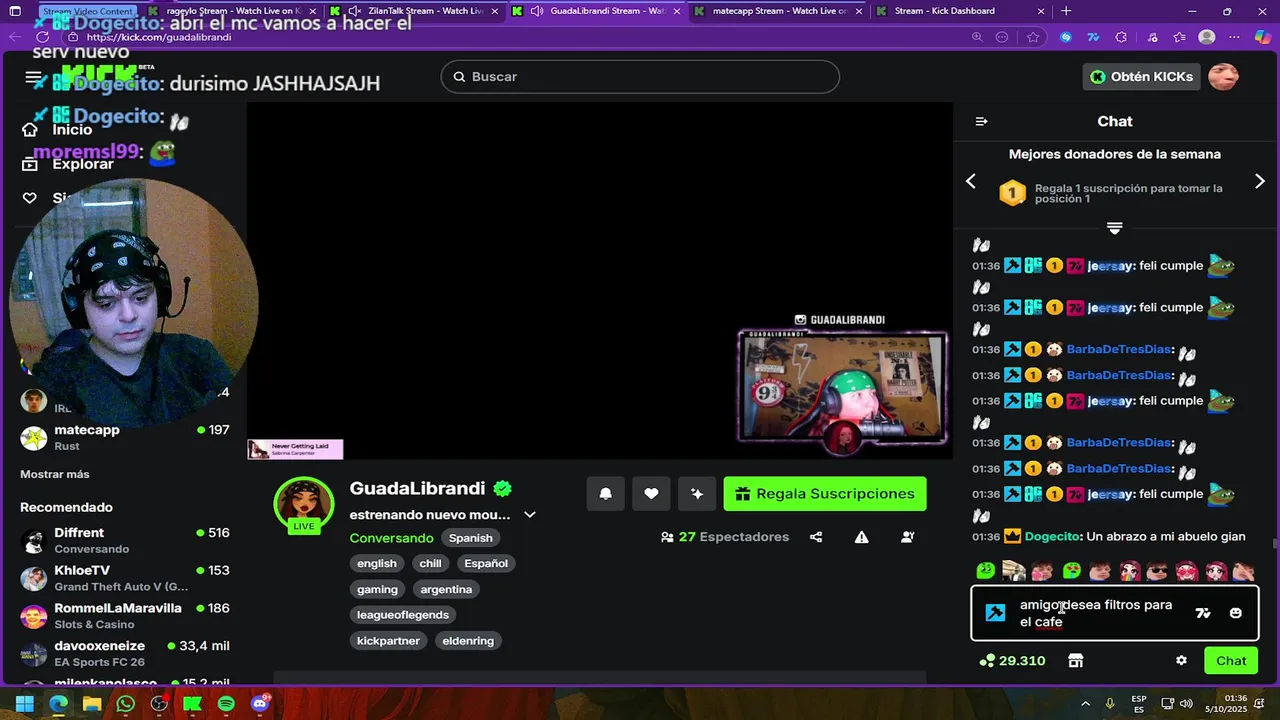This screenshot has width=1280, height=720.
Task: Show hidden system tray icons chevron
Action: [x=1087, y=704]
